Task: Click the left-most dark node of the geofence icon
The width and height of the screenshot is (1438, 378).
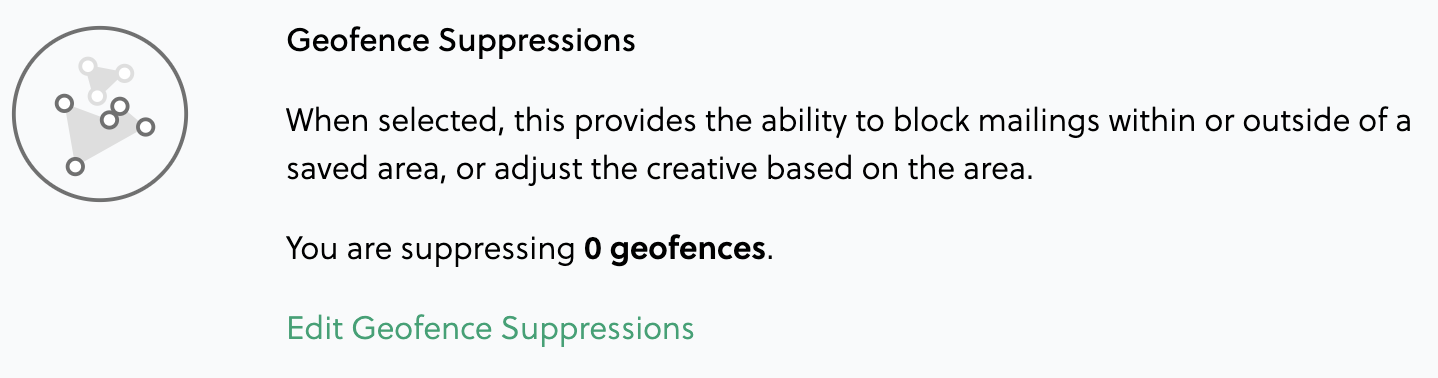Action: (64, 103)
